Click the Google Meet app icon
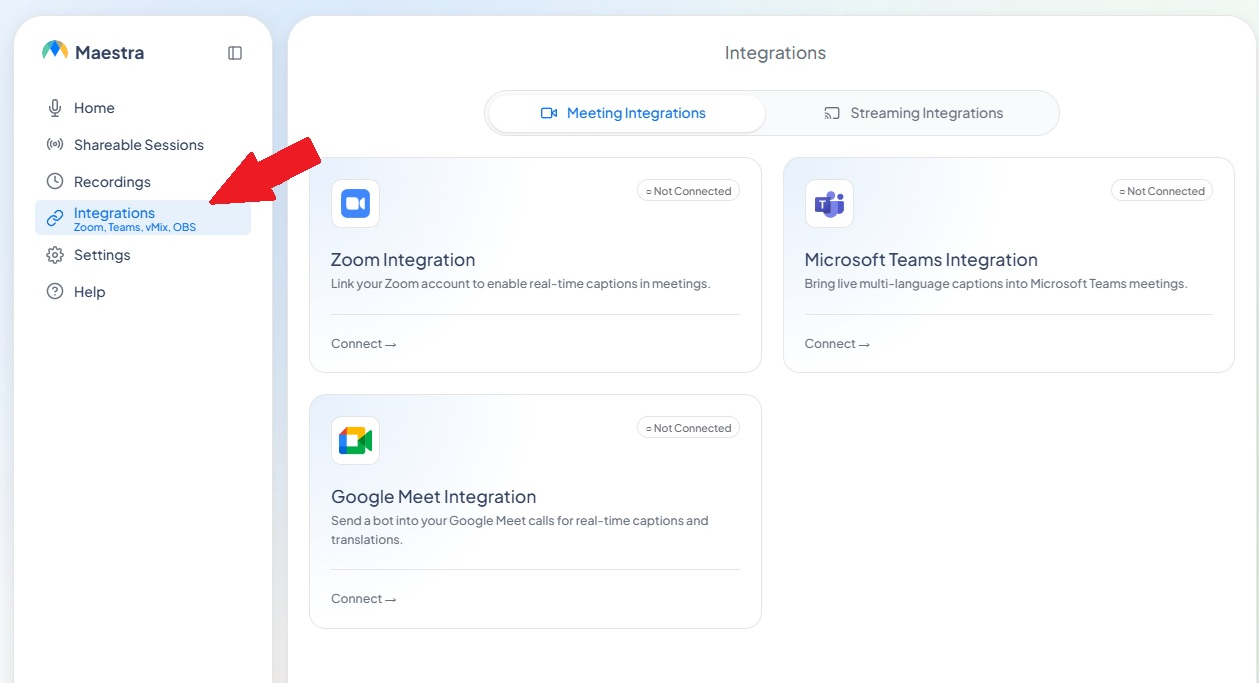Image resolution: width=1259 pixels, height=683 pixels. click(355, 441)
